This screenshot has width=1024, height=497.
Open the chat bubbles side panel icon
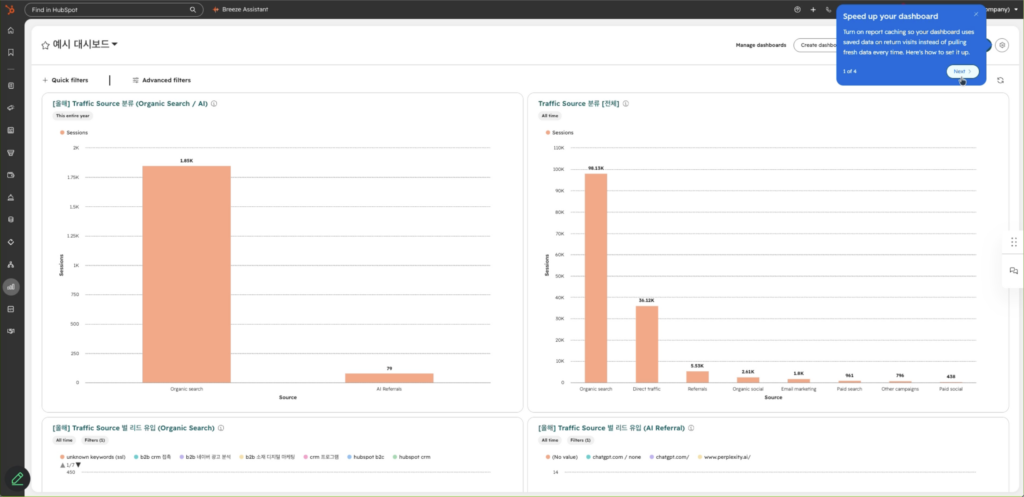[1014, 270]
